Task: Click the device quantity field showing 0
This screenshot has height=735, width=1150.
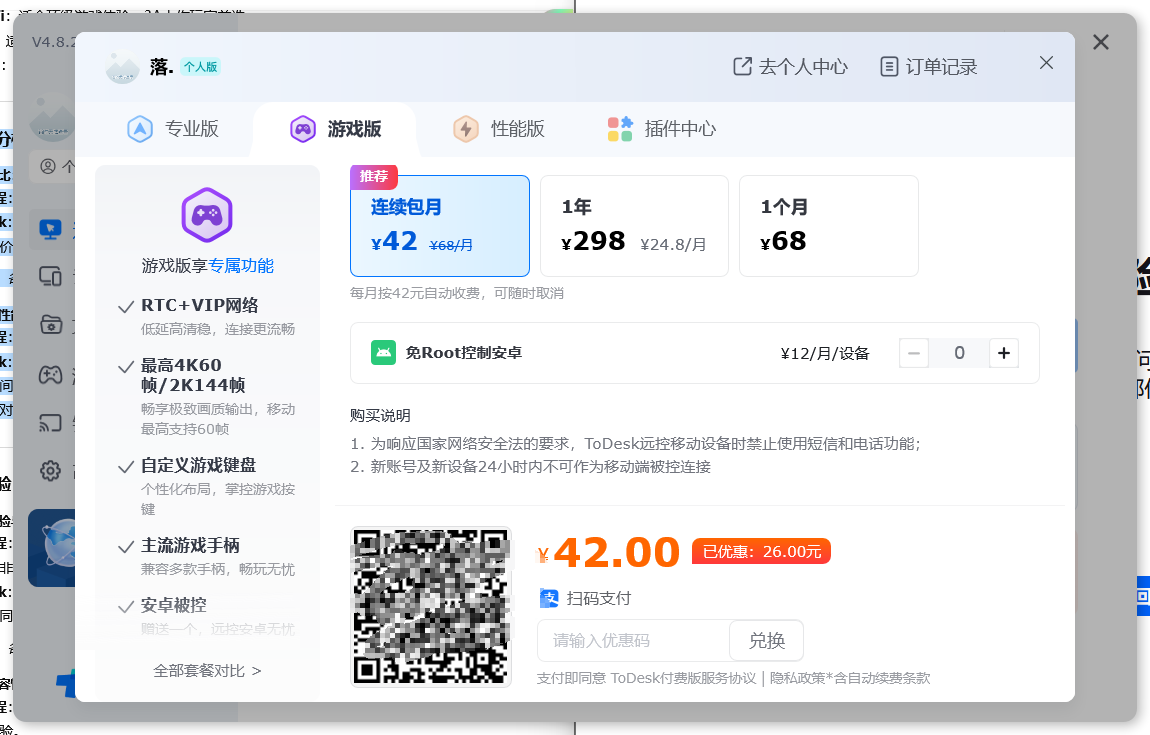Action: click(x=959, y=353)
